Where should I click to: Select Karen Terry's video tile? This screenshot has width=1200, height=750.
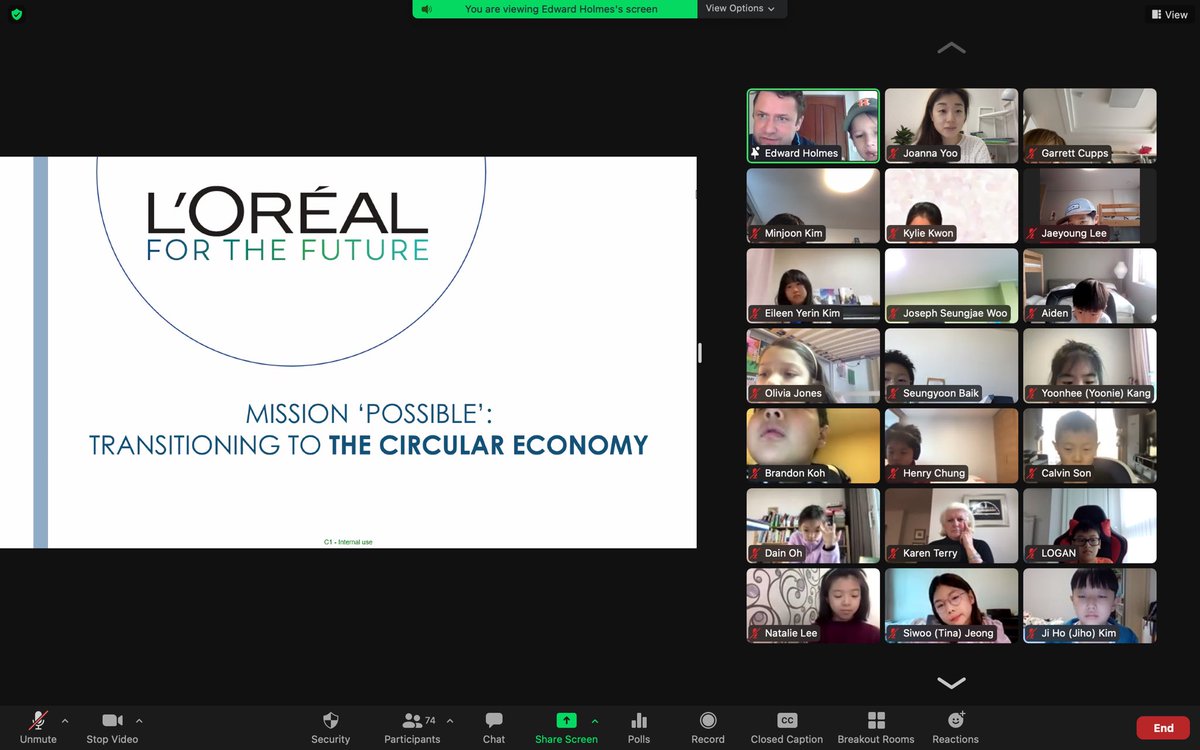[951, 525]
